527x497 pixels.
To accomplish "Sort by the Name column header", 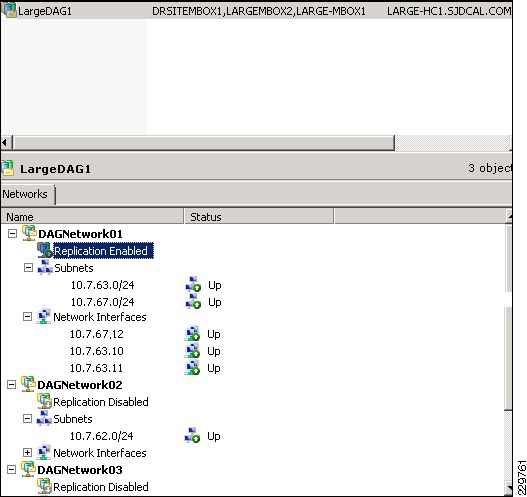I will 92,217.
